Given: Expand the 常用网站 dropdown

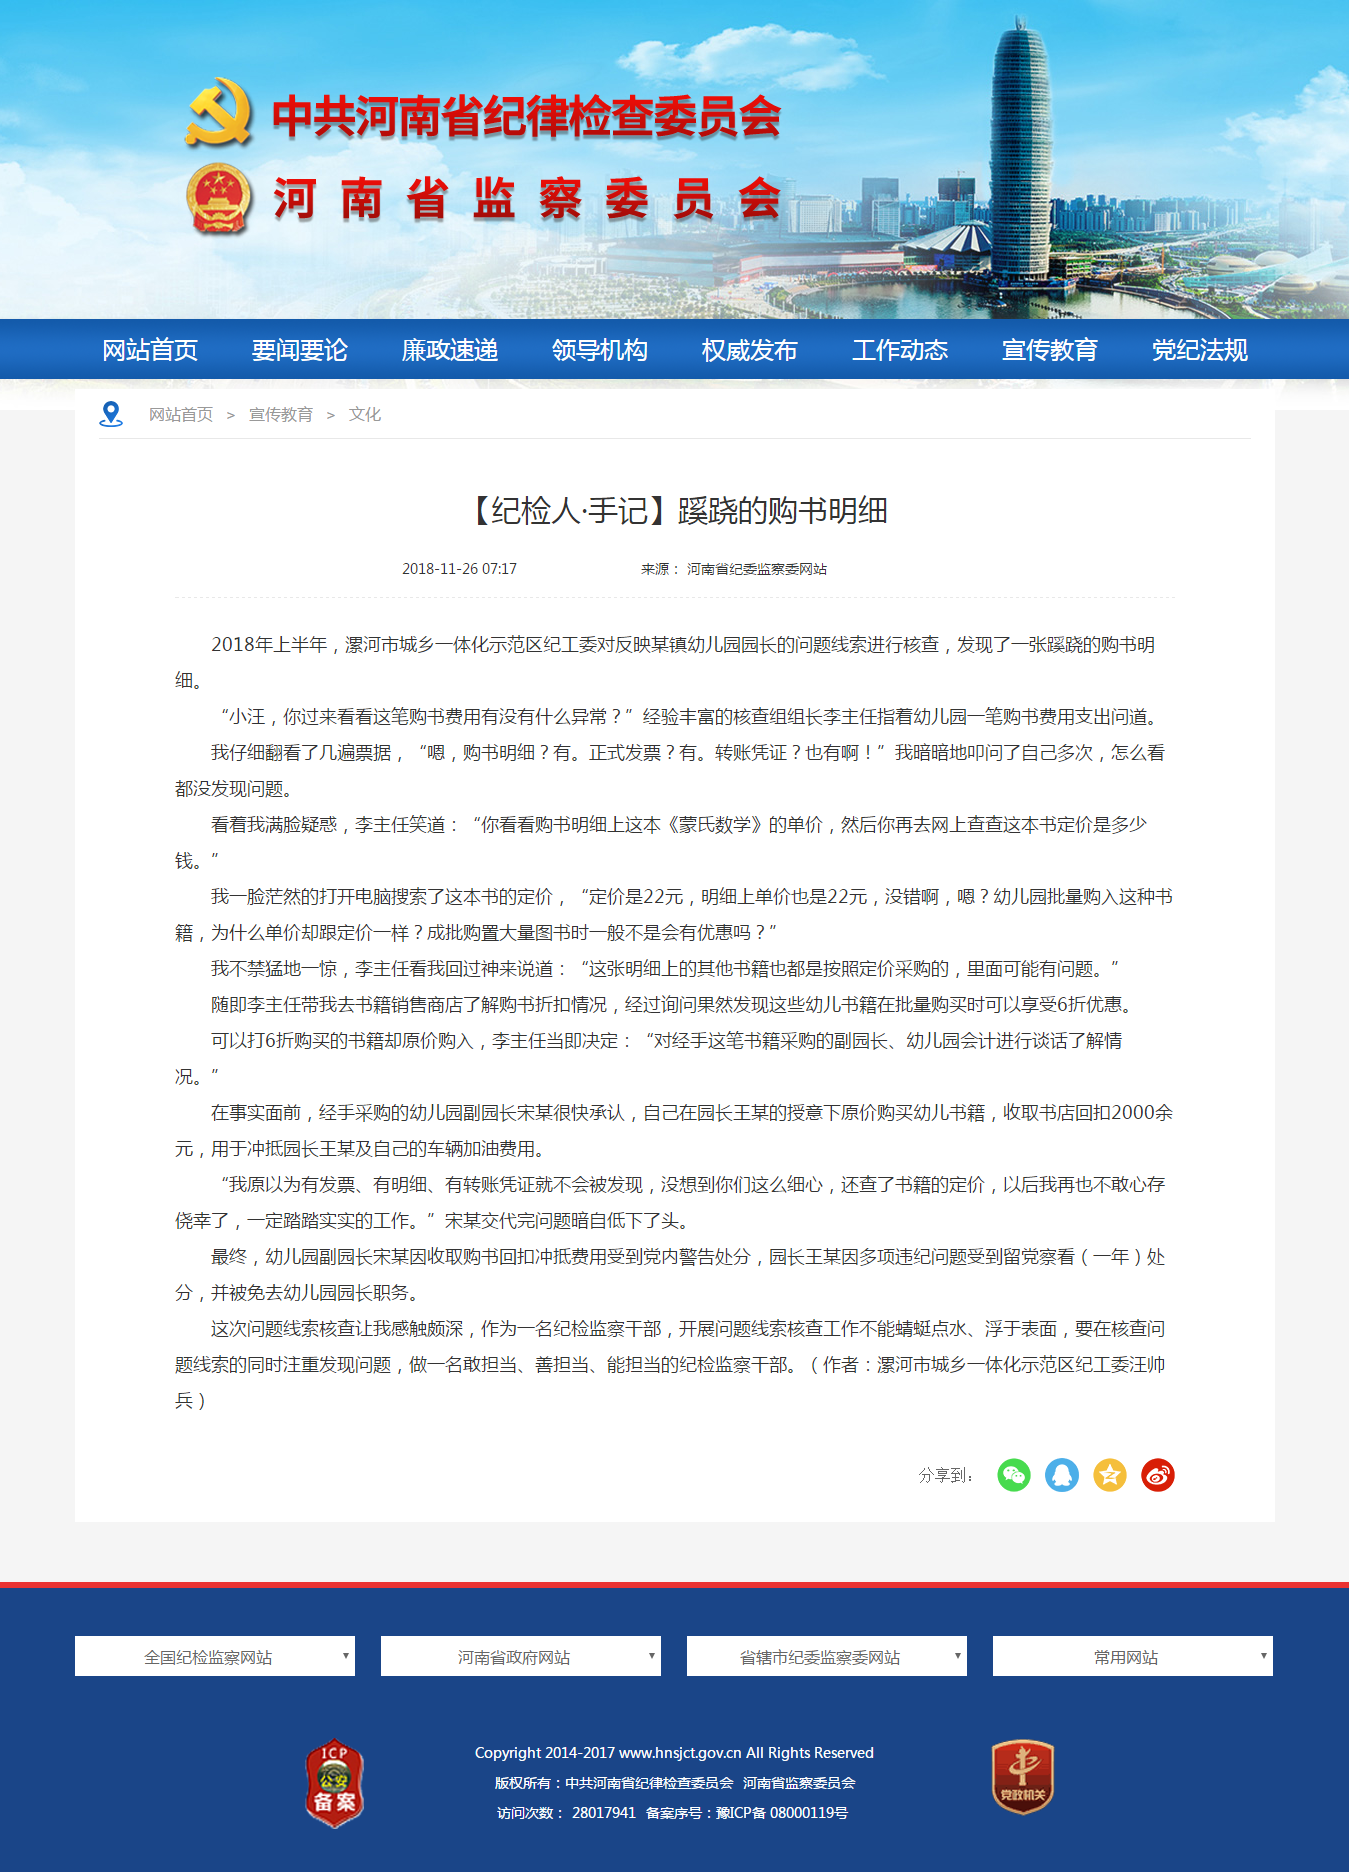Looking at the screenshot, I should pyautogui.click(x=1133, y=1656).
